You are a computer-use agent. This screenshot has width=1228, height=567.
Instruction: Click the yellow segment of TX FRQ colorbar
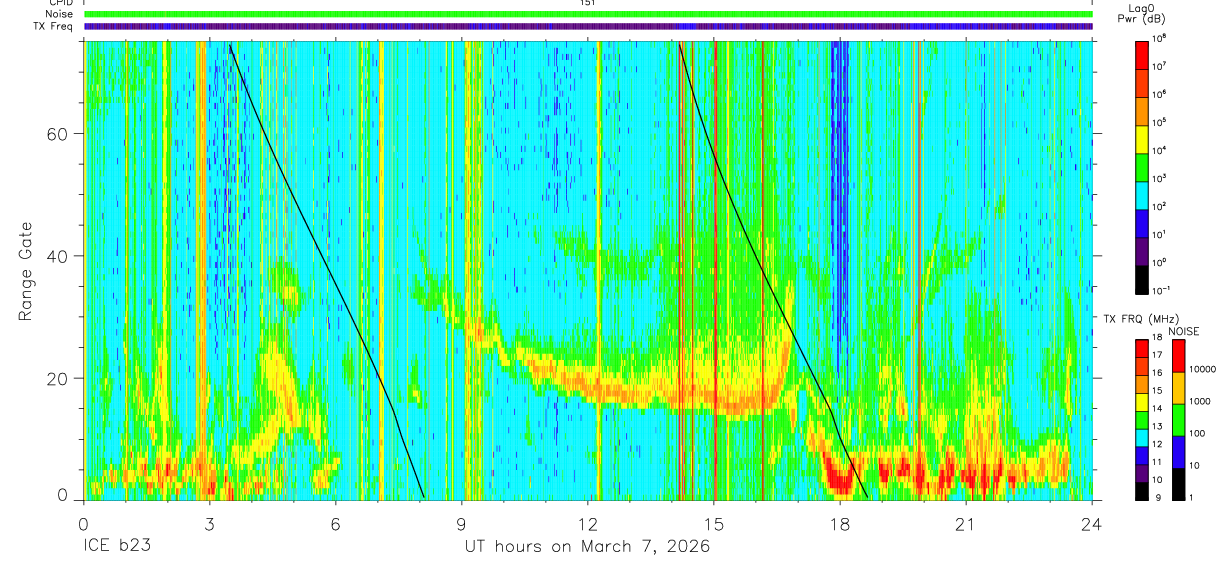point(1143,402)
